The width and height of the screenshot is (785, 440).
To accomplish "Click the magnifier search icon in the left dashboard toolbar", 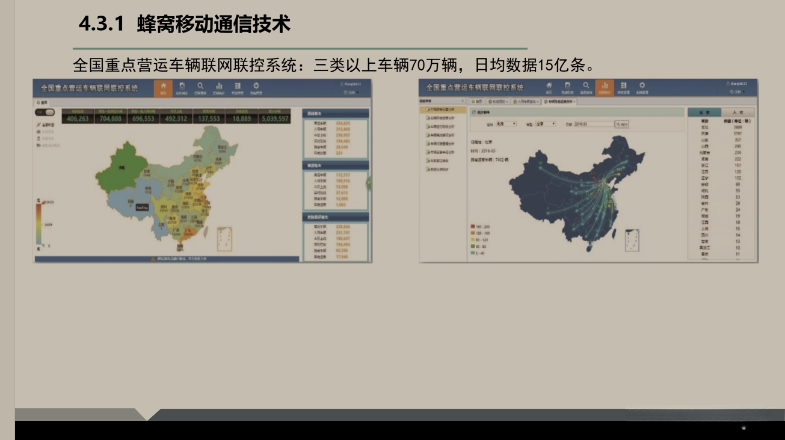I will click(x=200, y=88).
